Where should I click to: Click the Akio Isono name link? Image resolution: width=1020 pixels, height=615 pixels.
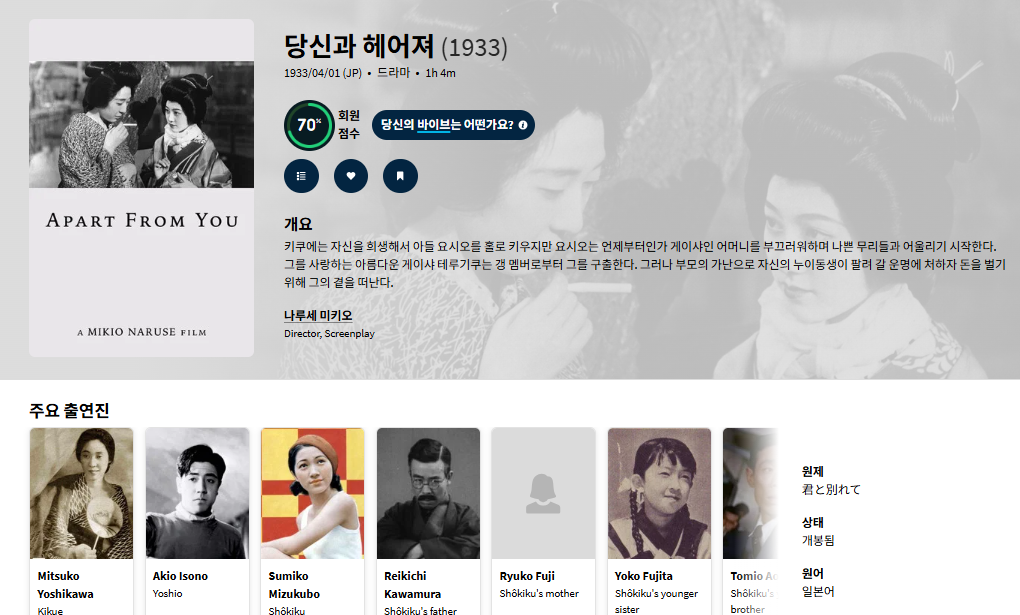click(180, 576)
